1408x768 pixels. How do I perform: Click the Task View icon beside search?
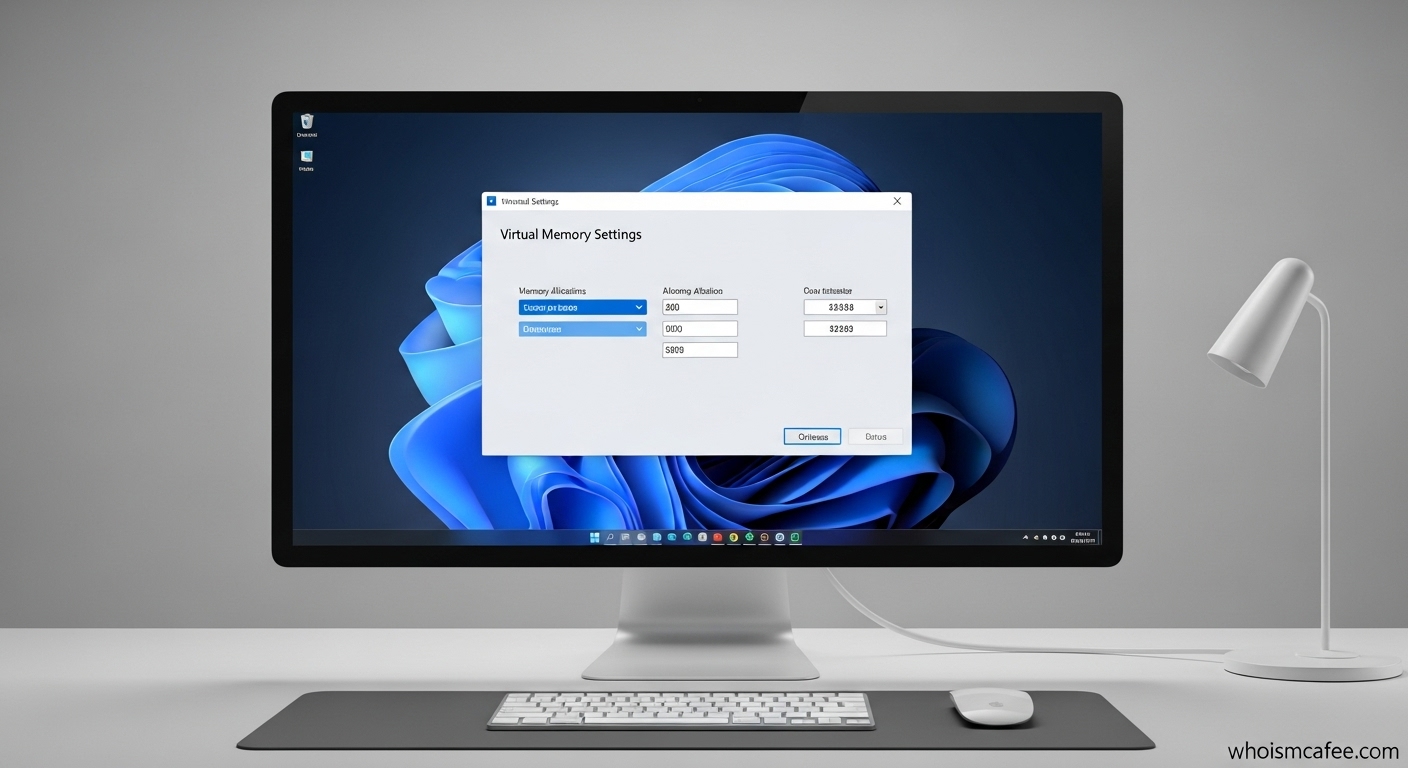tap(626, 537)
